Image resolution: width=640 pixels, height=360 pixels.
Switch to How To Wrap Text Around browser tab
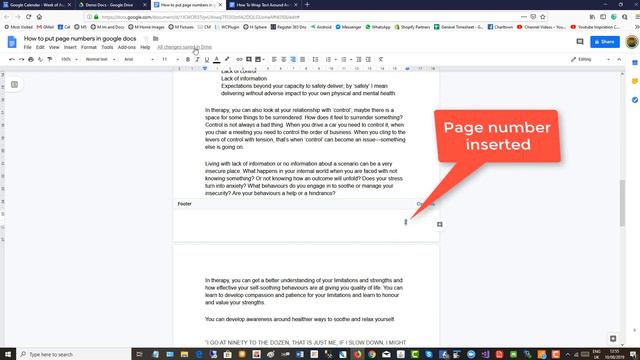click(264, 5)
